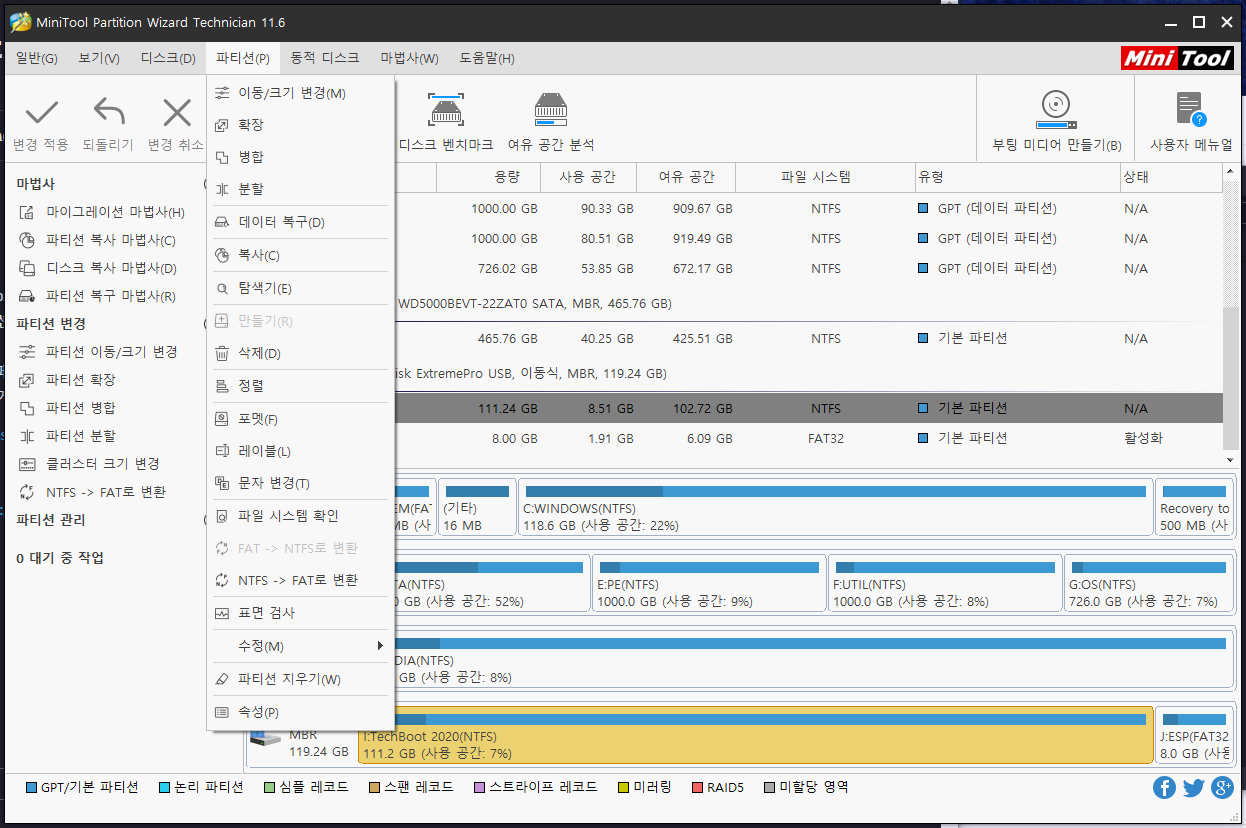
Task: Click sidebar NTFS -> FAT로 변환 entry
Action: [x=92, y=492]
